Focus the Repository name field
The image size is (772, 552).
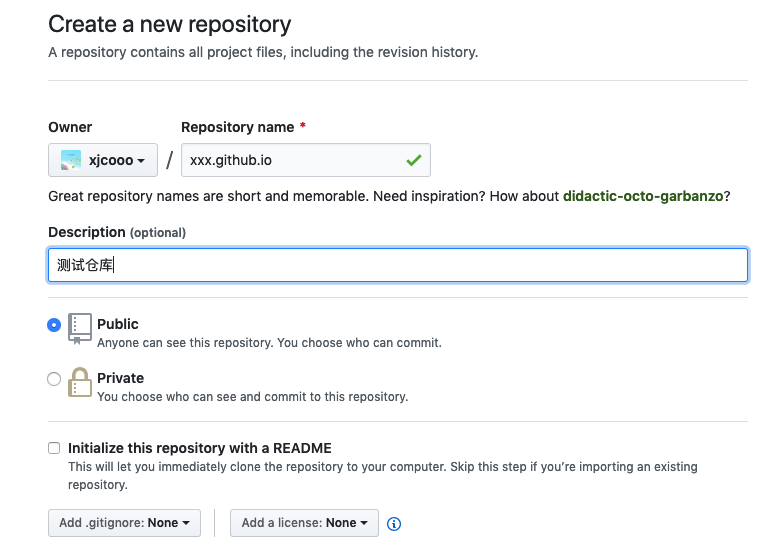point(306,160)
